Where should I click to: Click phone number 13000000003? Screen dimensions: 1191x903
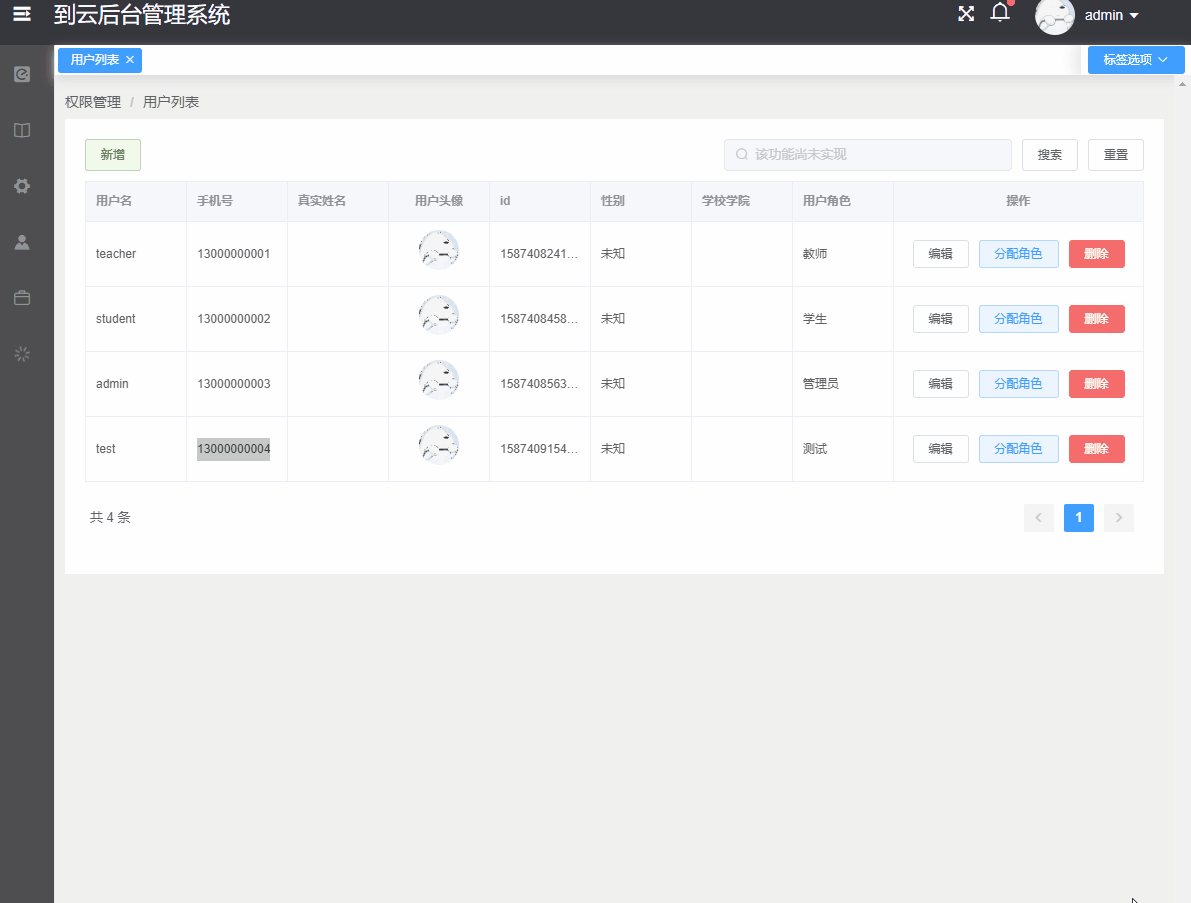[x=234, y=384]
